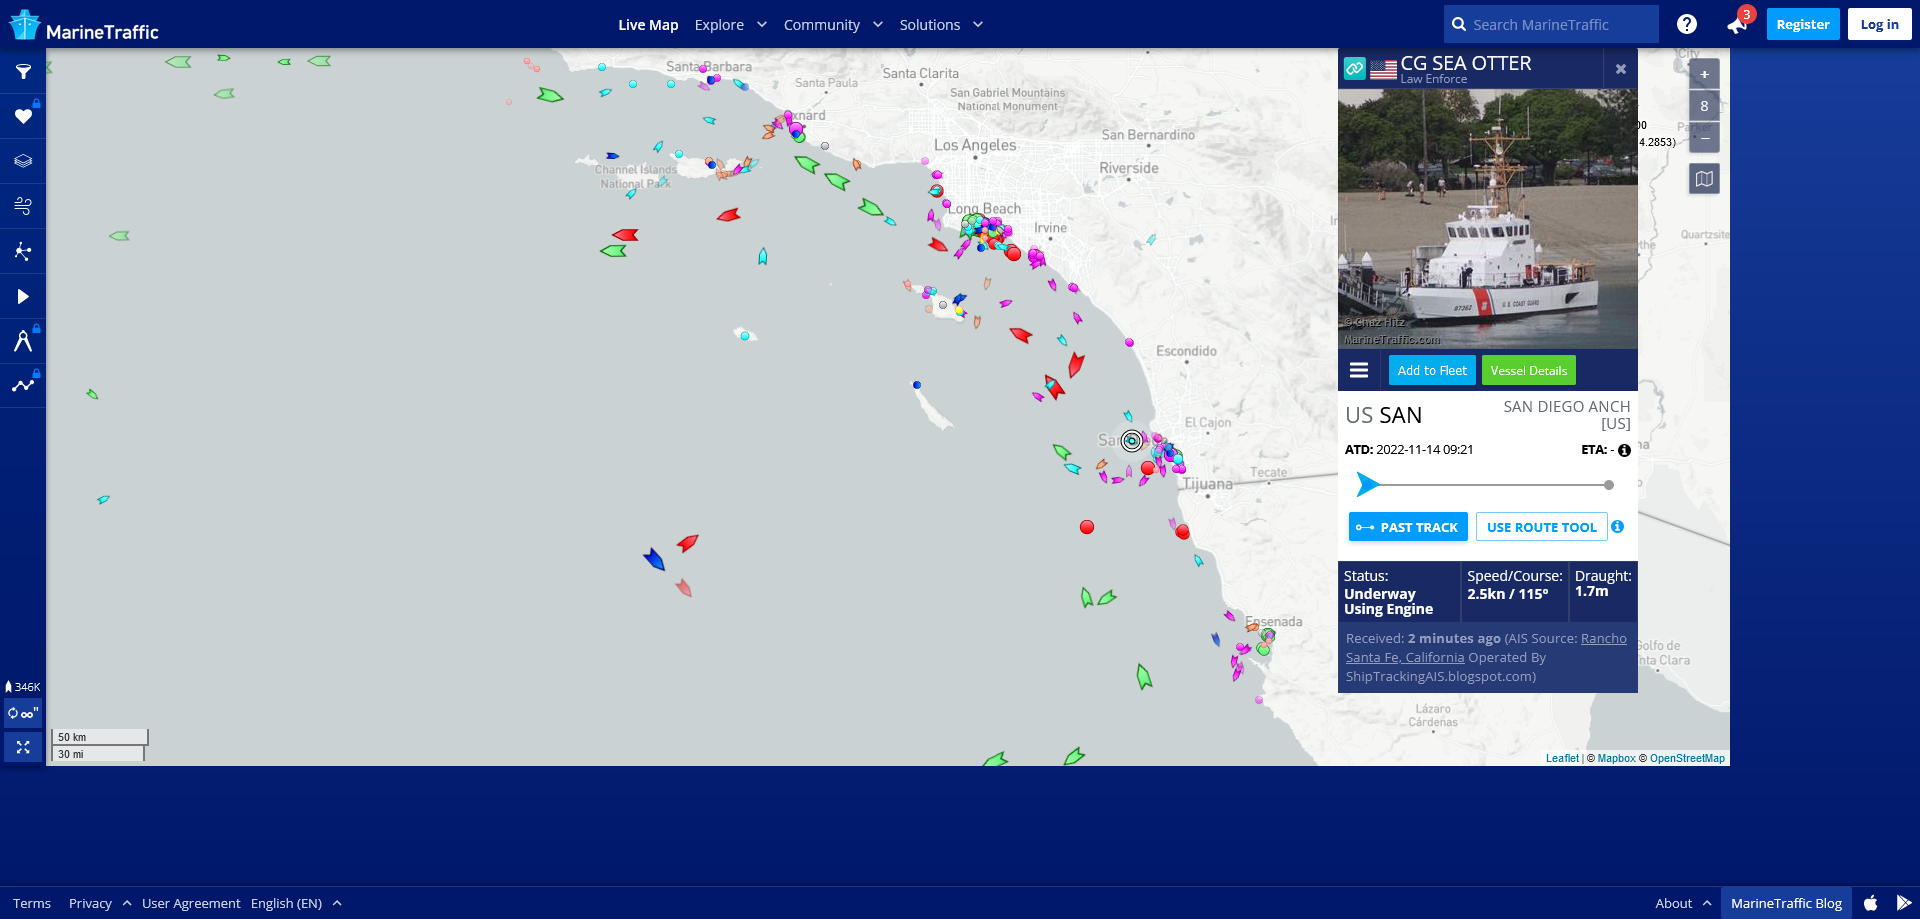Open the OpenStreetMap attribution link
This screenshot has width=1920, height=919.
pos(1687,758)
